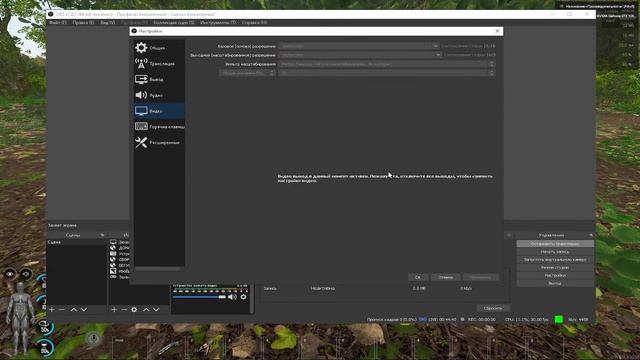Click Выход exit button in controls dock

tap(555, 283)
